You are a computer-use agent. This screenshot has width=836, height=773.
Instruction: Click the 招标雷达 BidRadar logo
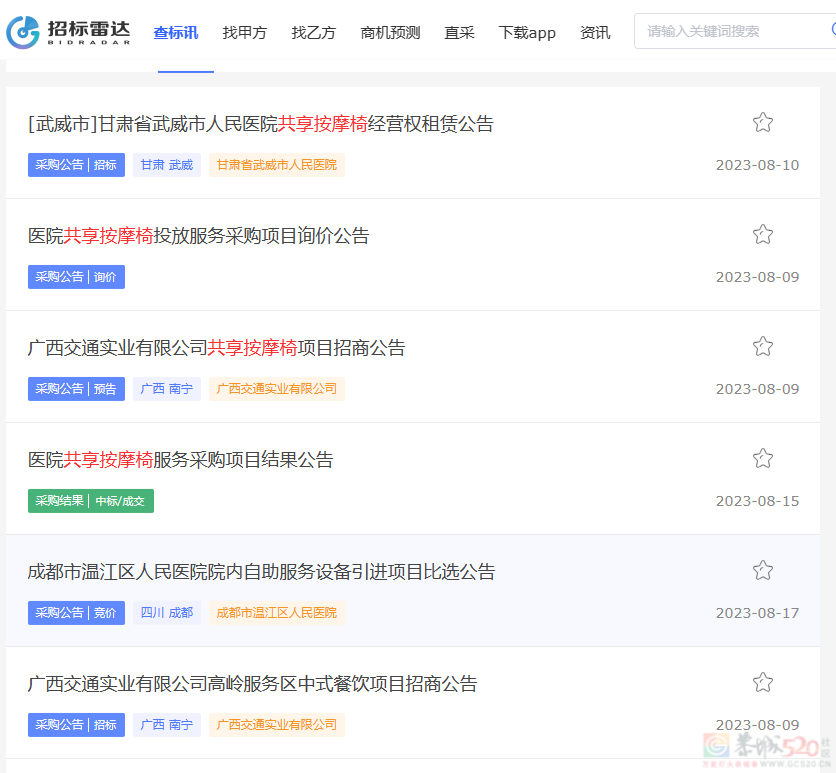68,33
